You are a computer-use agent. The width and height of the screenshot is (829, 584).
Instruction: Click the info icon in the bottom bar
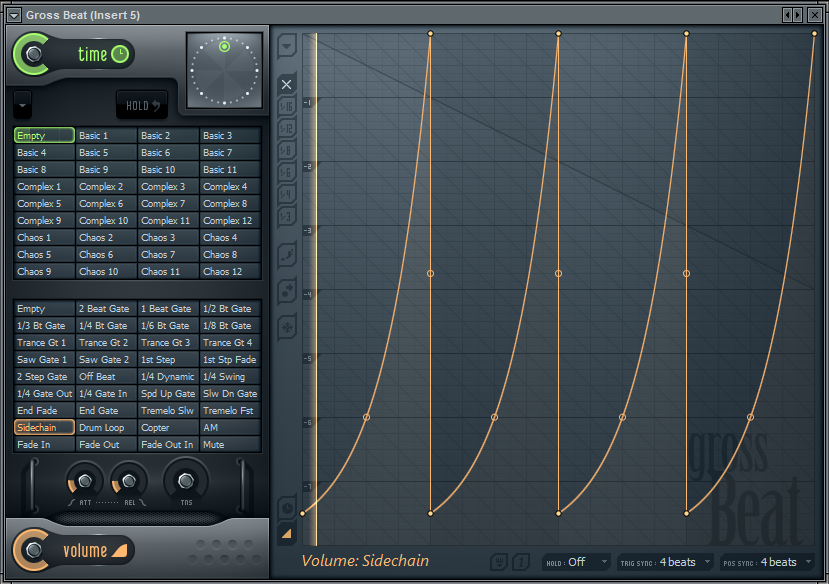pos(521,562)
